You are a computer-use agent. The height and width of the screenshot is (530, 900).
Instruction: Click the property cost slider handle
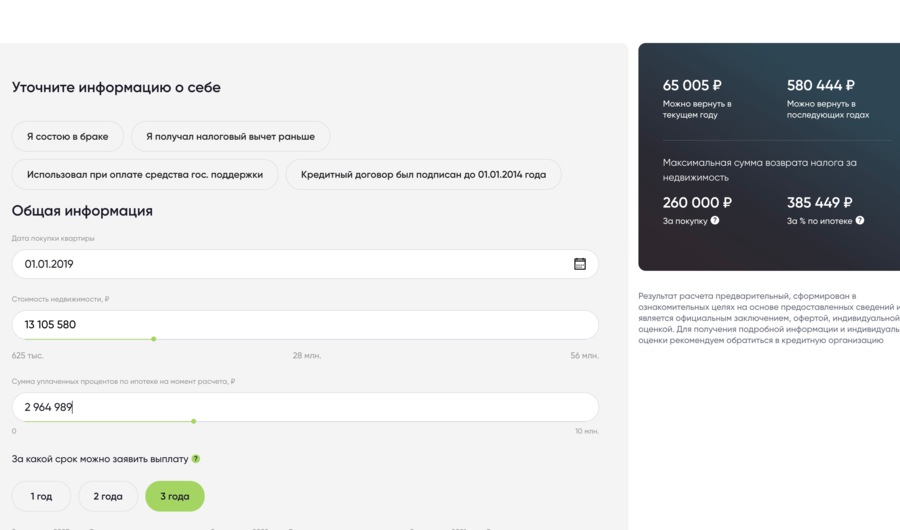153,339
